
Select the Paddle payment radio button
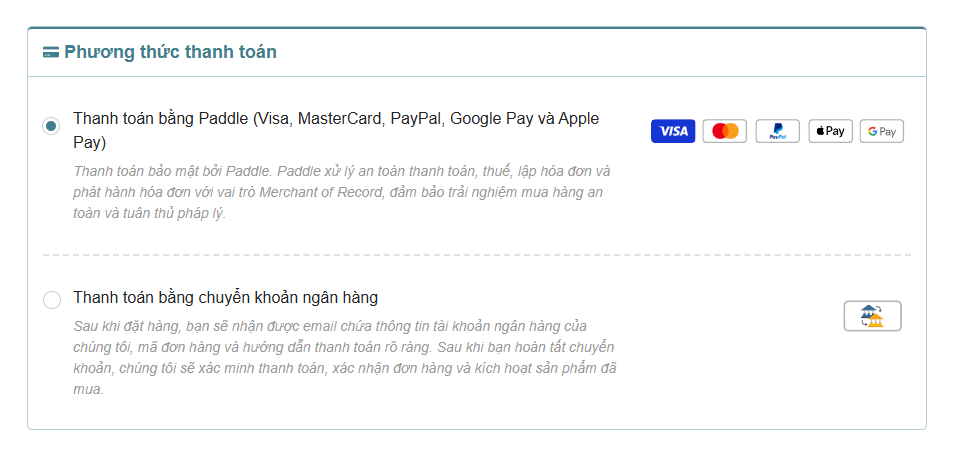tap(51, 127)
